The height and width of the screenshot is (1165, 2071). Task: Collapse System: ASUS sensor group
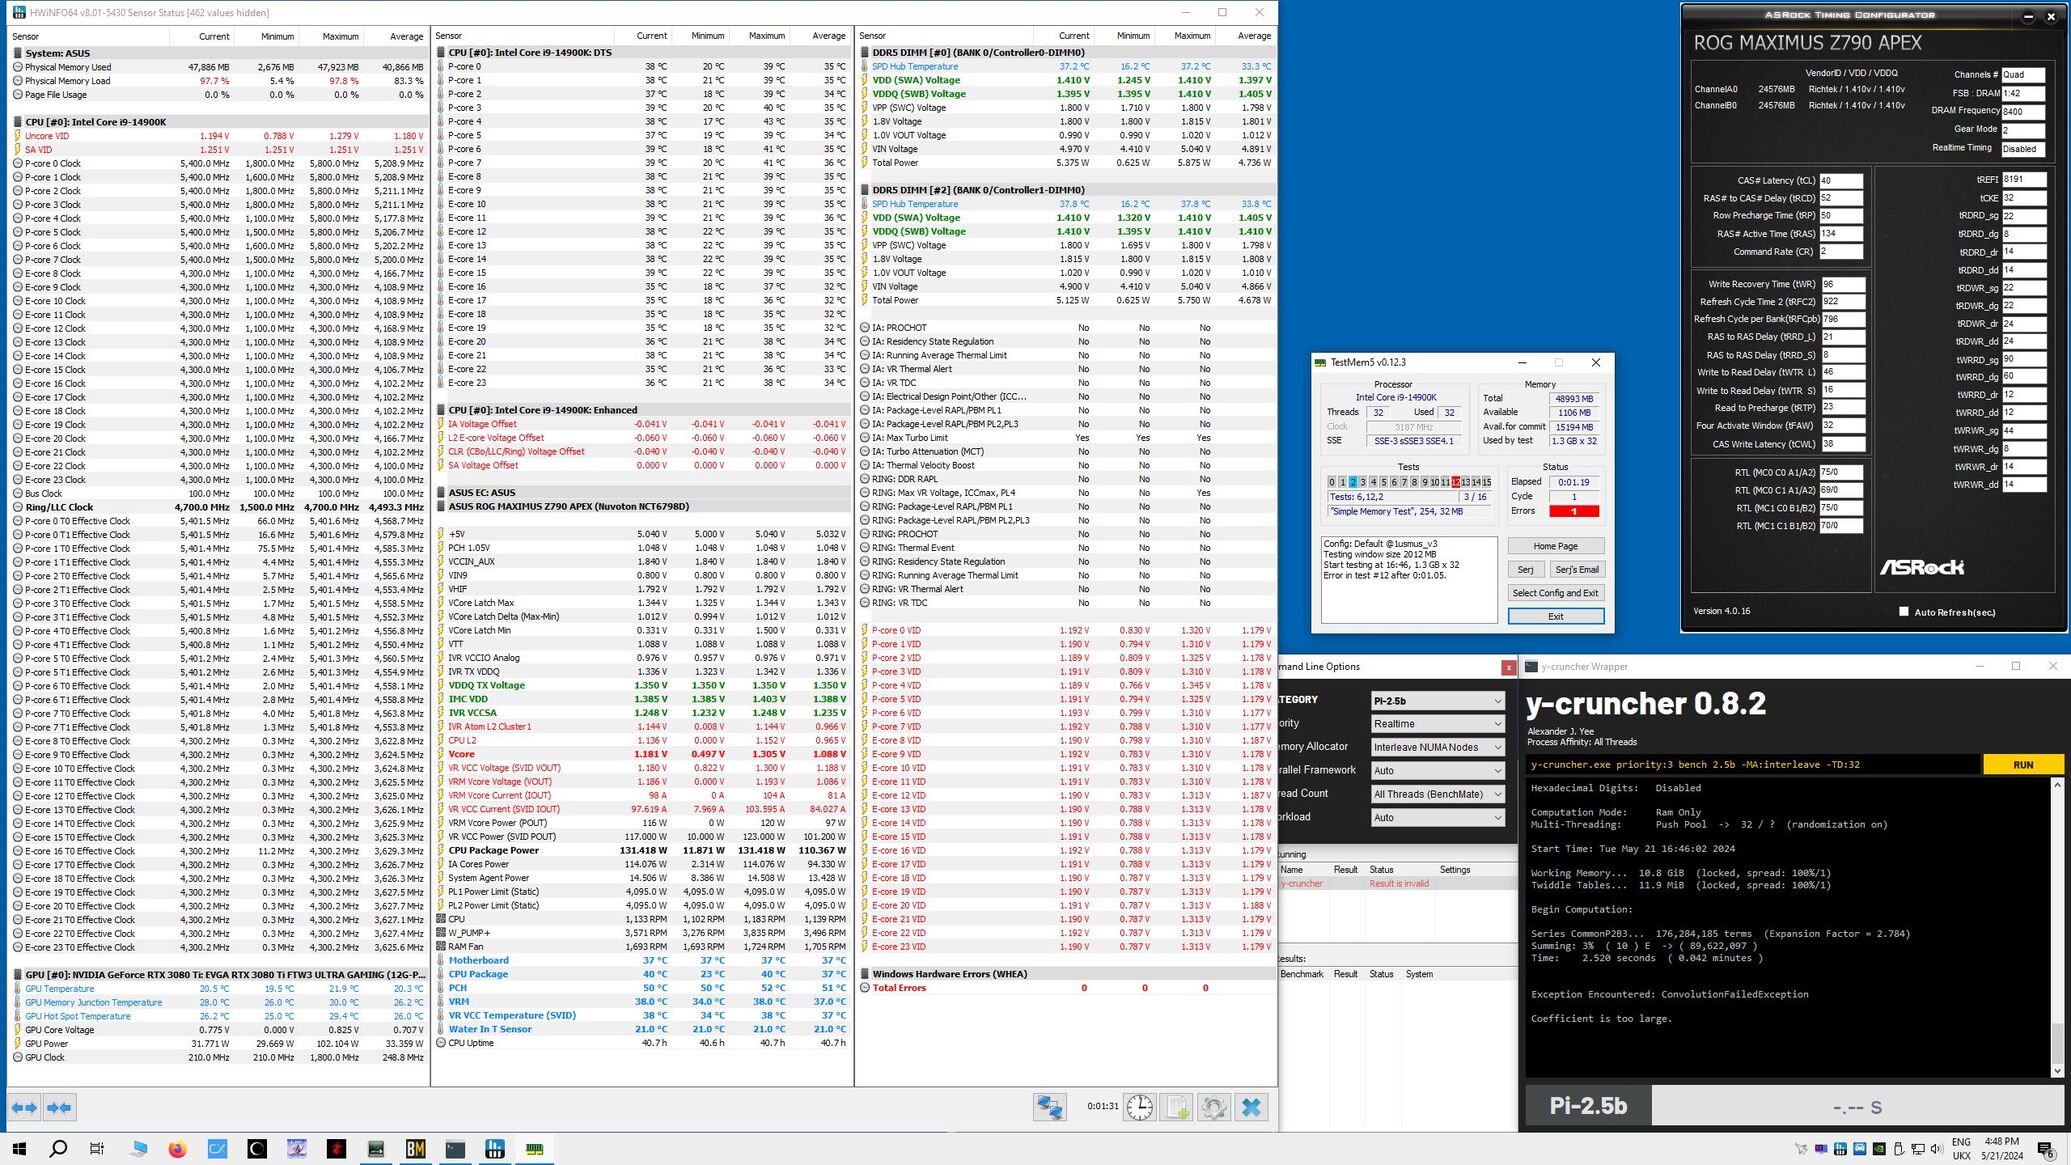coord(18,53)
